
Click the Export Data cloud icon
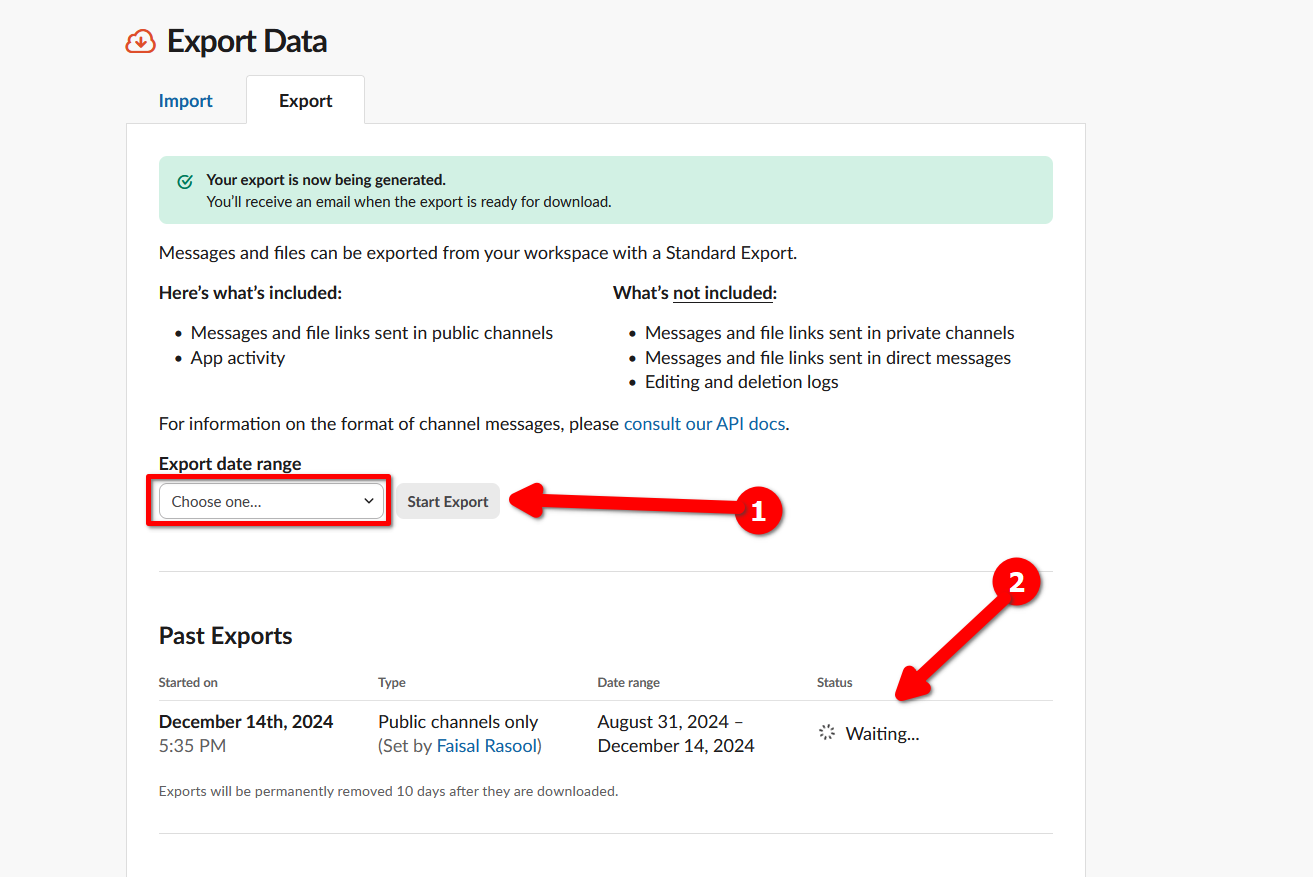[141, 42]
